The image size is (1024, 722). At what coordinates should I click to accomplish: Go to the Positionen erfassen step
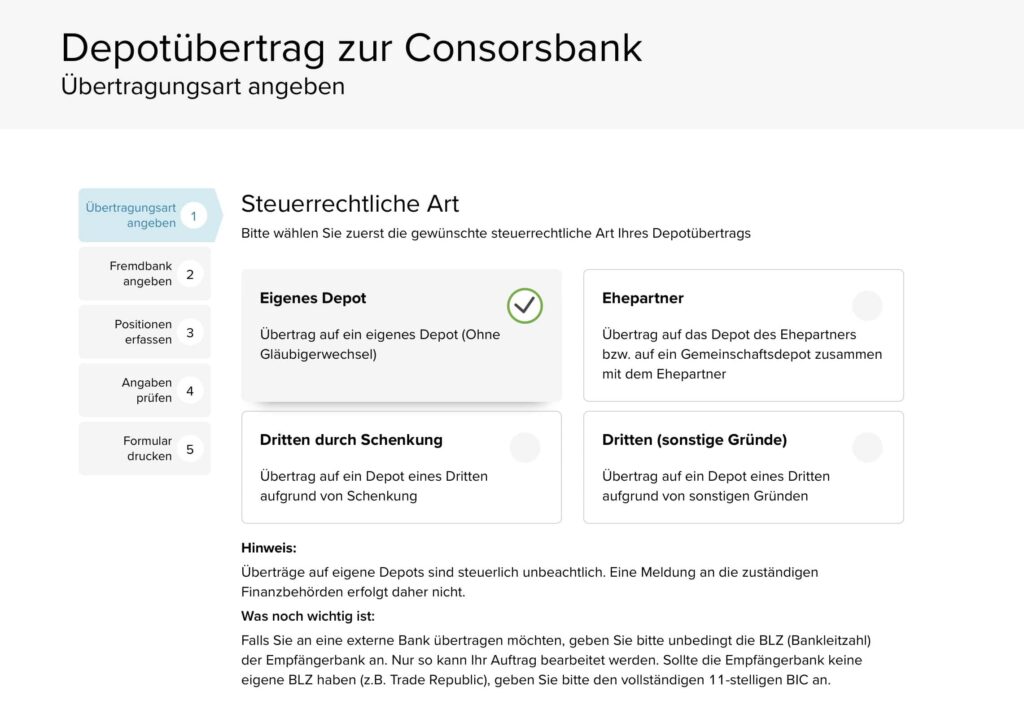tap(144, 331)
